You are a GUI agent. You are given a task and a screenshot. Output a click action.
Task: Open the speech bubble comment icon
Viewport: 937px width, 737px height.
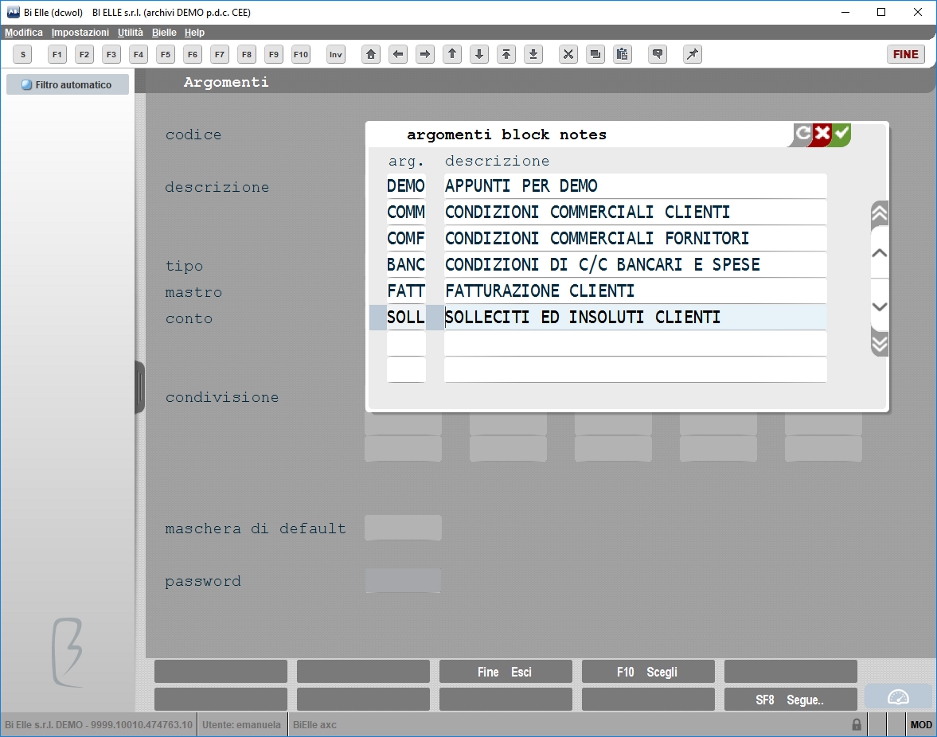point(657,54)
